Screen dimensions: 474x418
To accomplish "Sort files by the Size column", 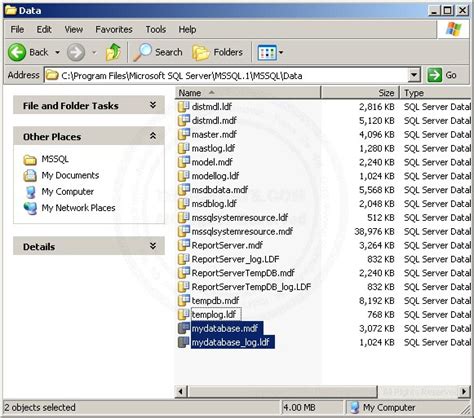I will click(x=360, y=93).
